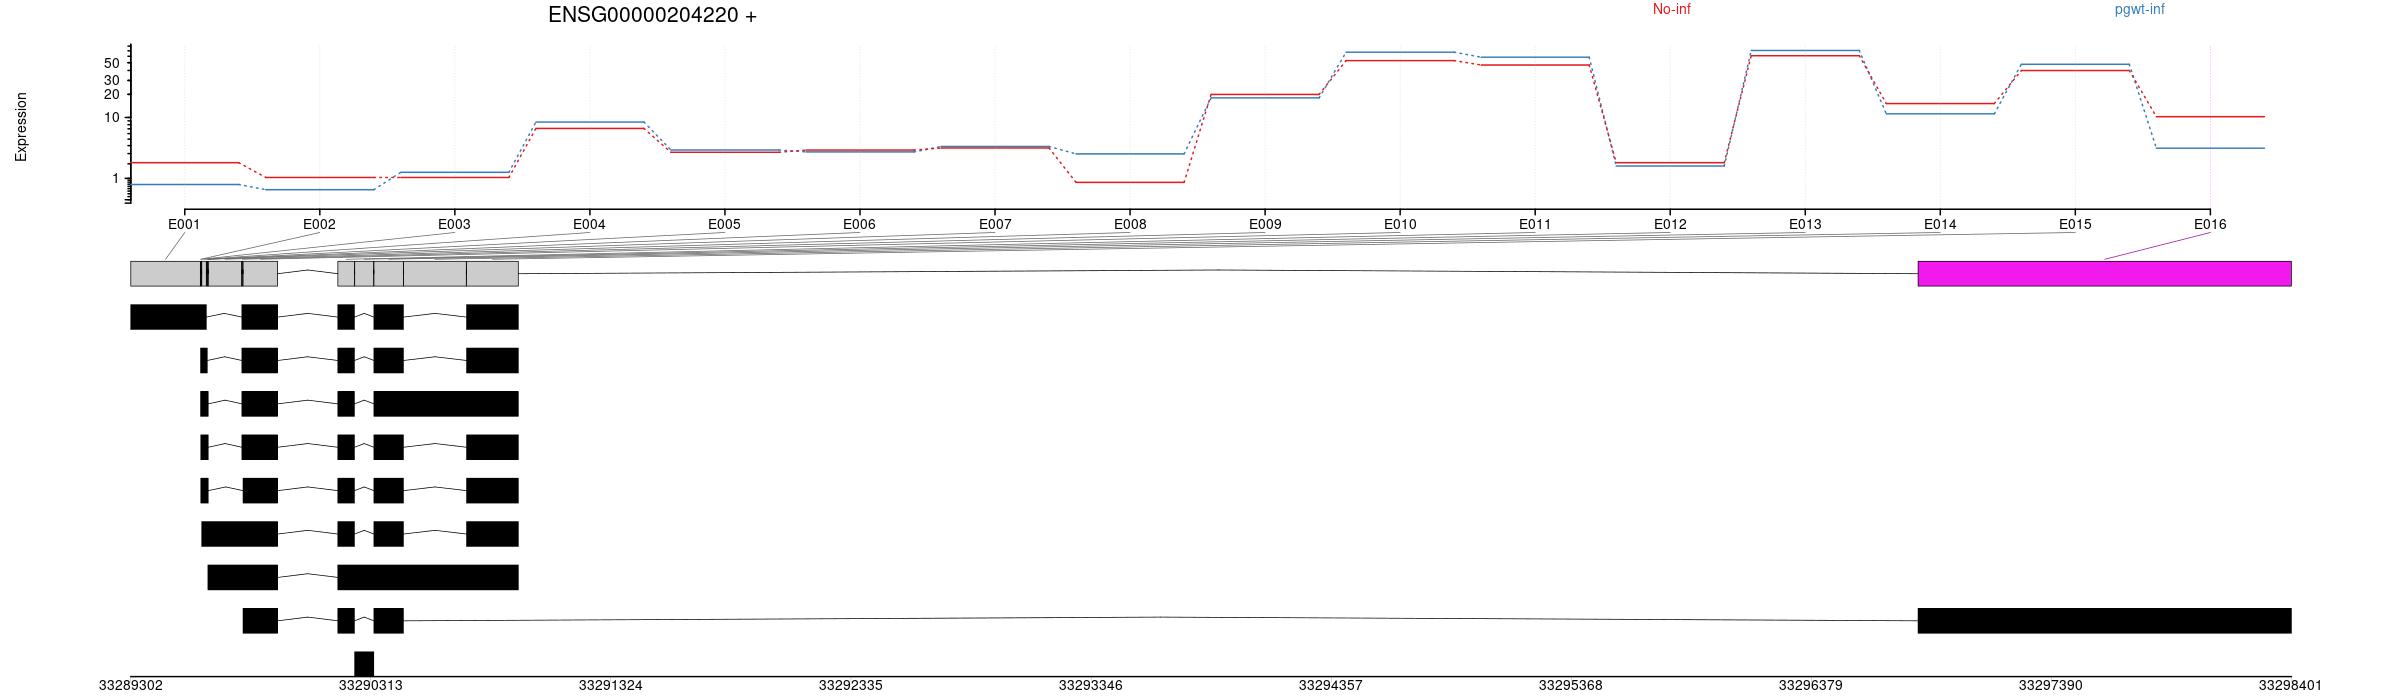2400x700 pixels.
Task: Click genomic coordinate 33294357
Action: coord(1330,686)
